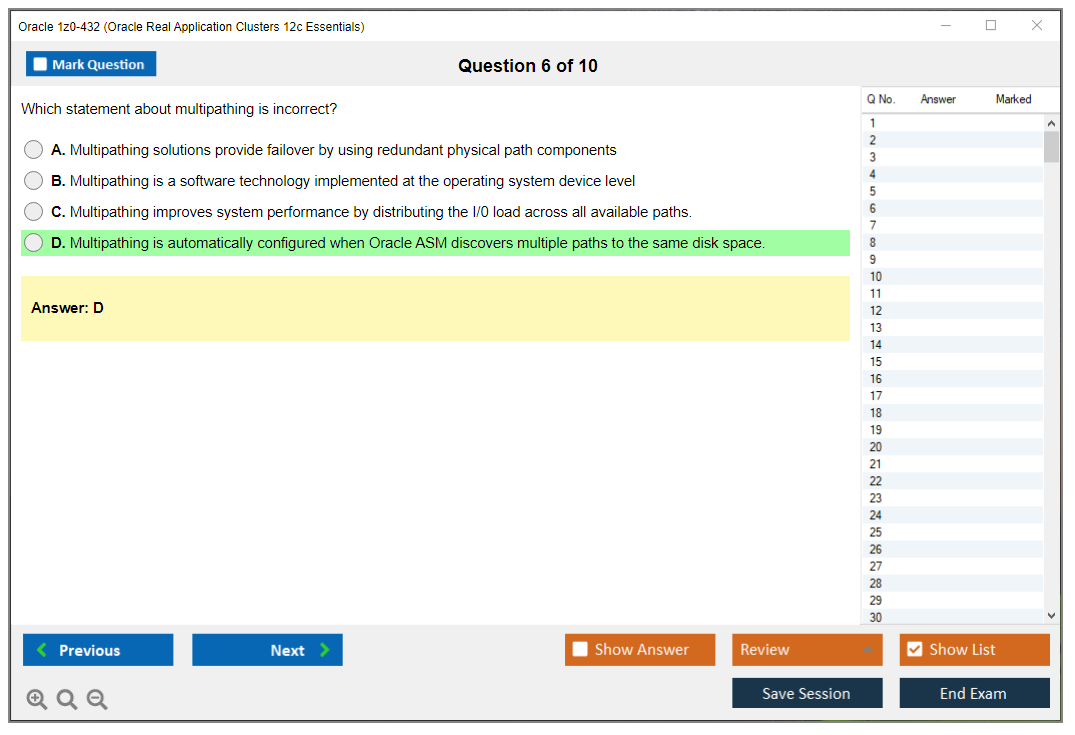Go to the Next question
The height and width of the screenshot is (735, 1075).
pos(267,650)
